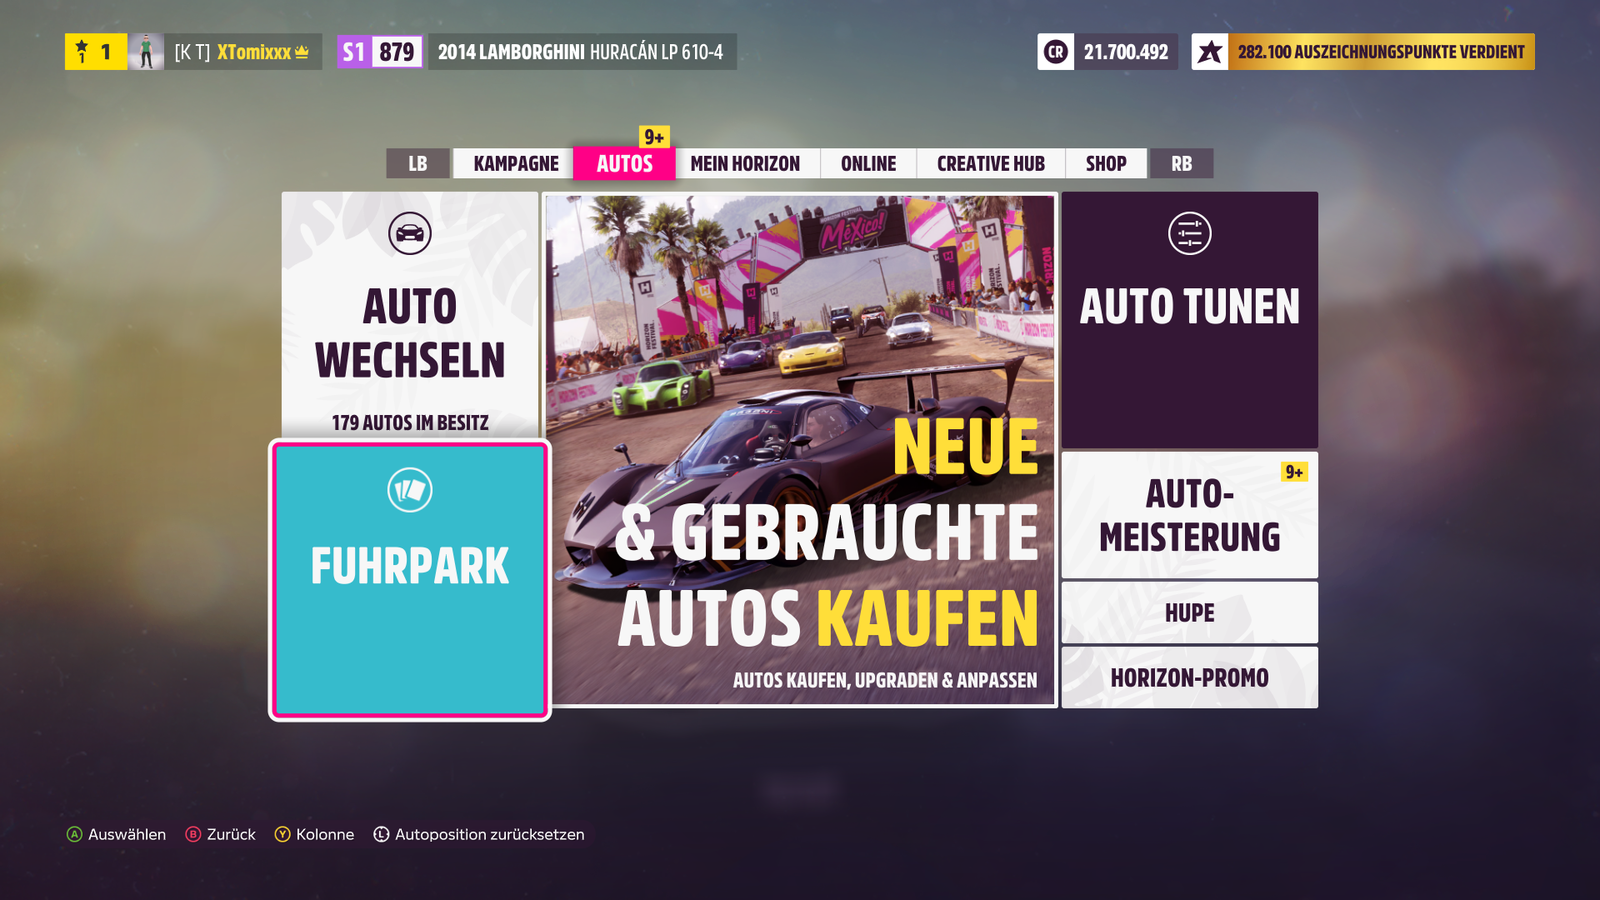Click the Autoposition zurücksetzen prompt label
Screen dimensions: 1600x900
[490, 834]
